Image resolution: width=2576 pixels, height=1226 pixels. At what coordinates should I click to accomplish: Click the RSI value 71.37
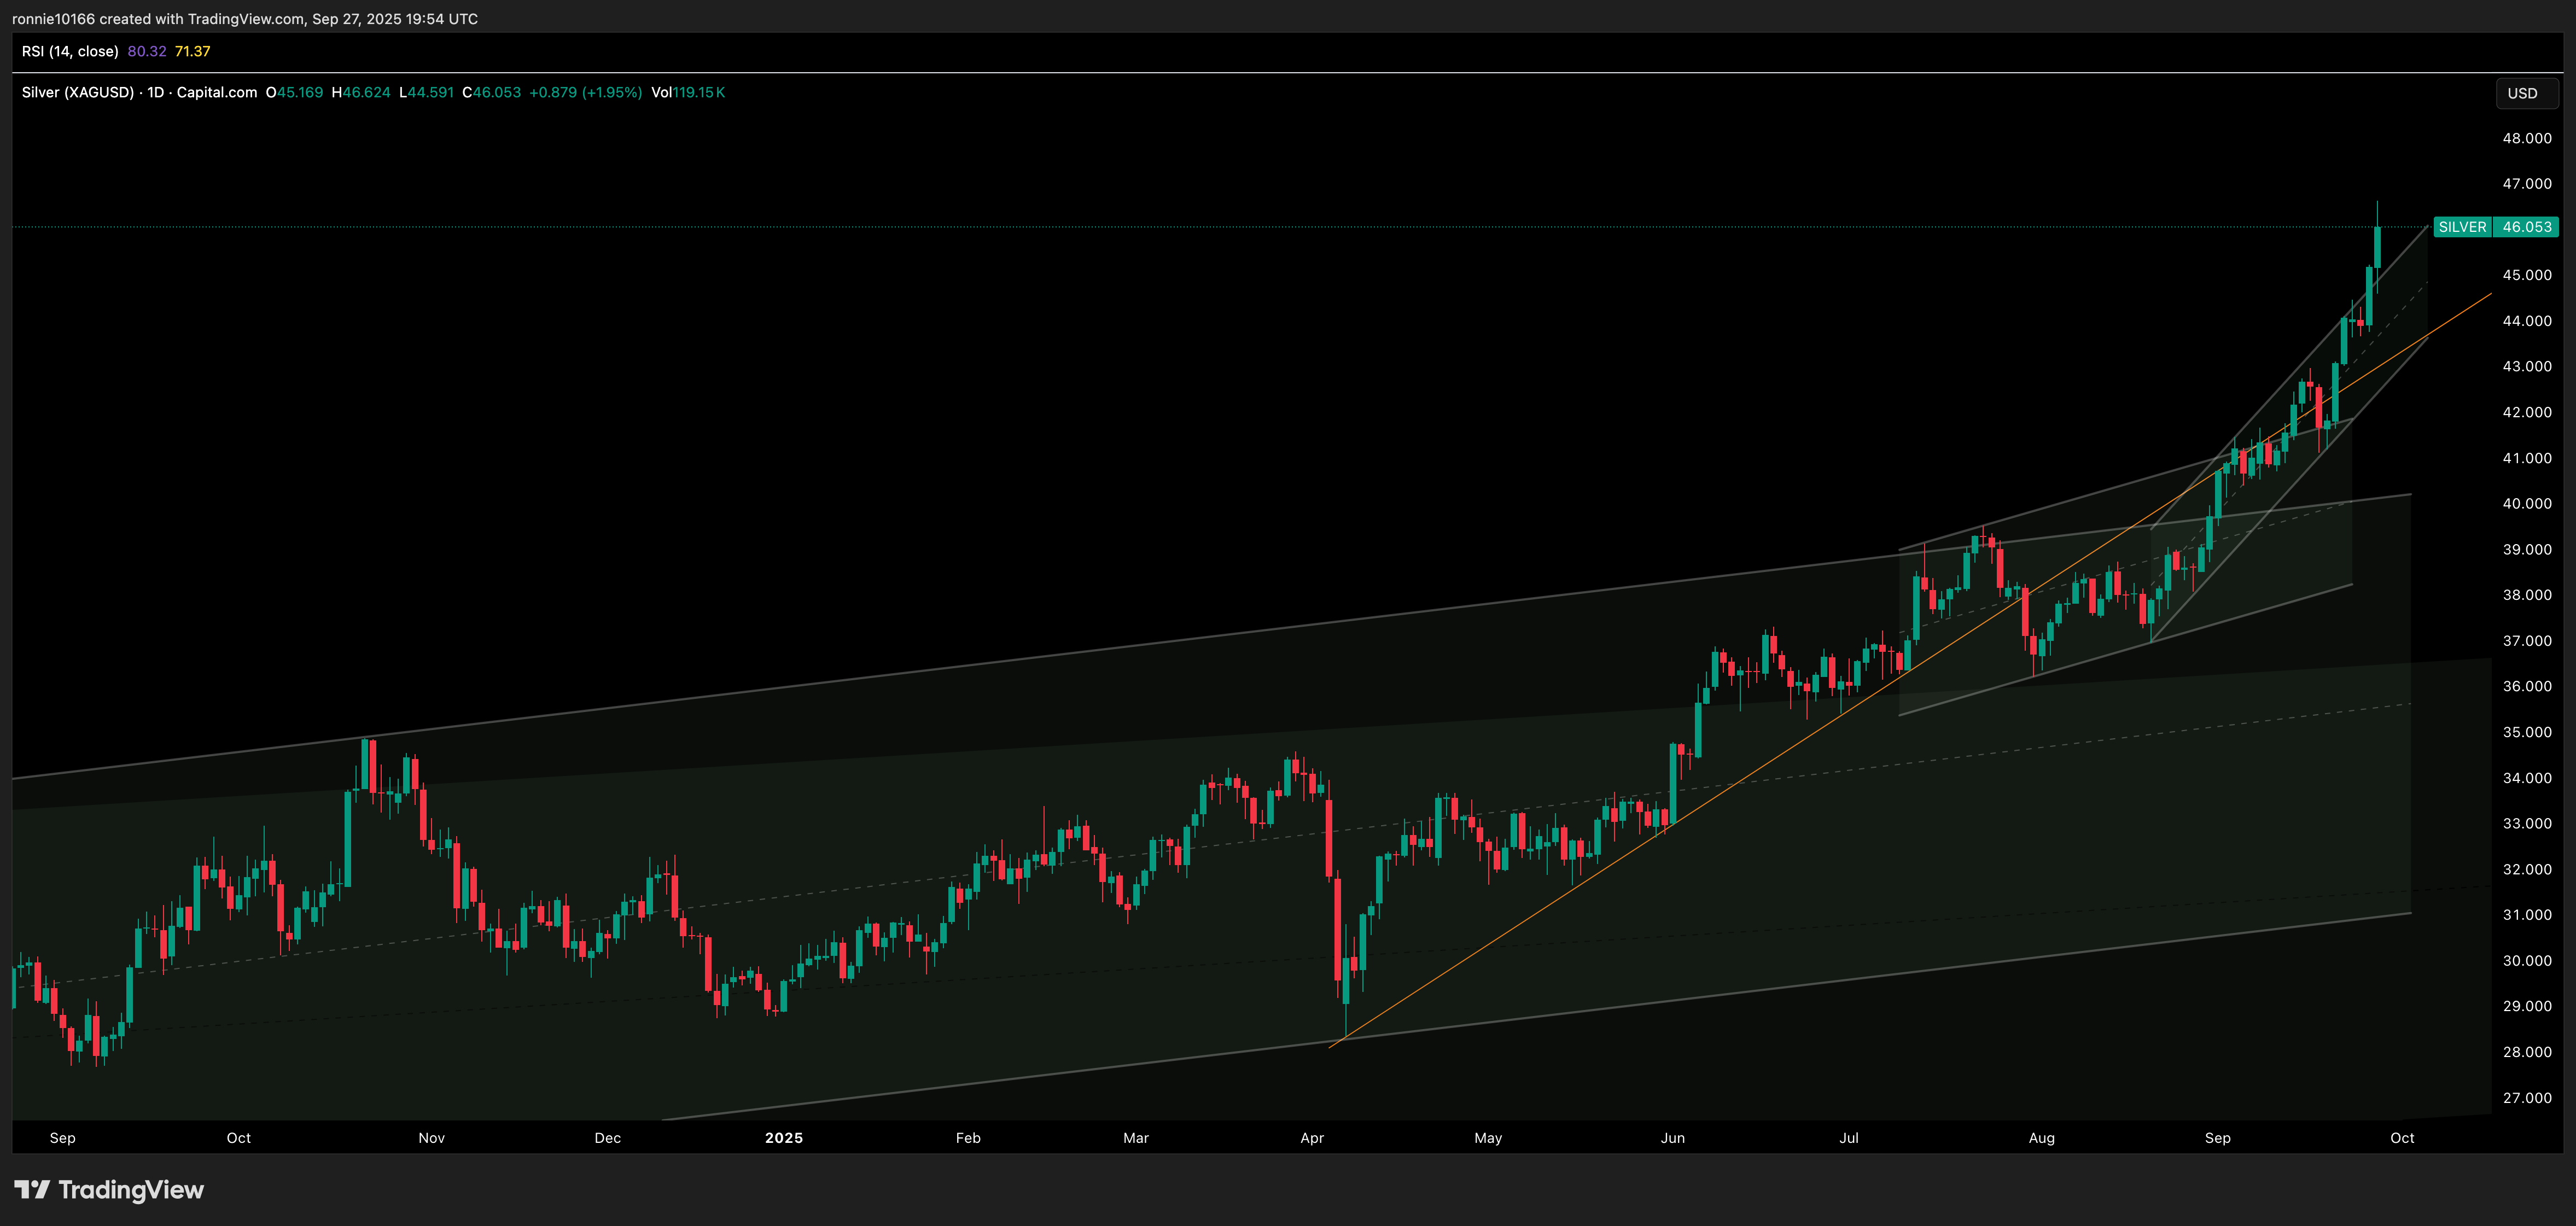(x=192, y=51)
